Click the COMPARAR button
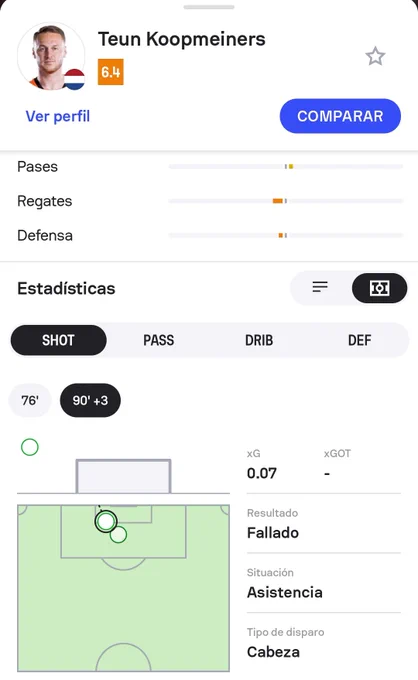The width and height of the screenshot is (418, 680). tap(340, 116)
